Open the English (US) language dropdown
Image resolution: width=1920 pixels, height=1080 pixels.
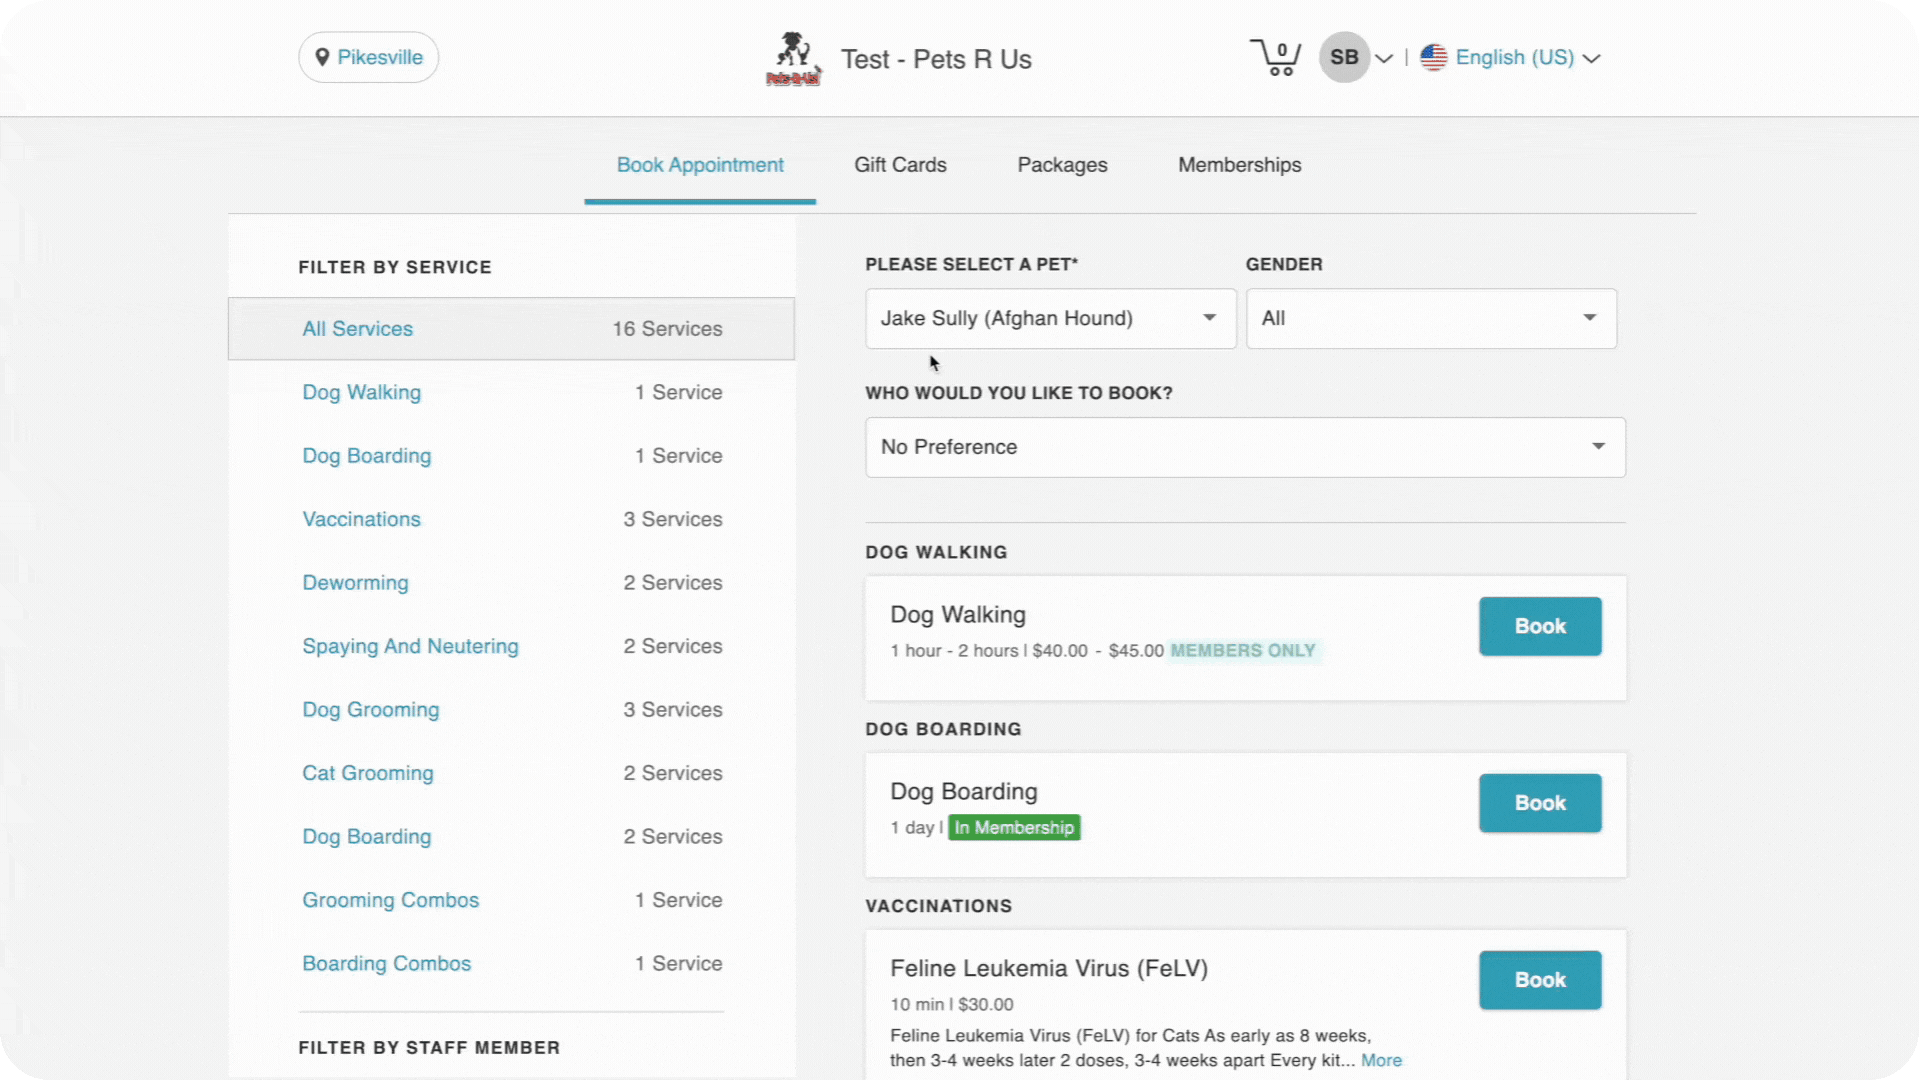click(x=1520, y=57)
